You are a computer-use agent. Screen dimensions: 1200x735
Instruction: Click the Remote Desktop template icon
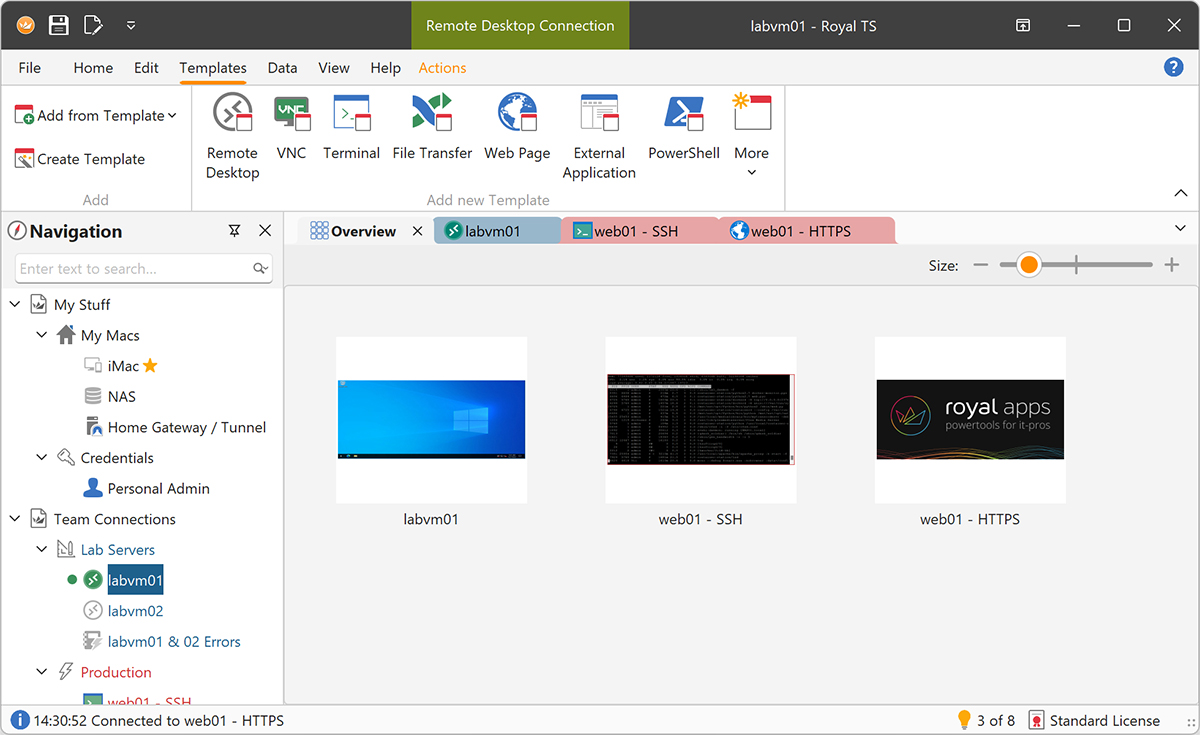pyautogui.click(x=232, y=113)
